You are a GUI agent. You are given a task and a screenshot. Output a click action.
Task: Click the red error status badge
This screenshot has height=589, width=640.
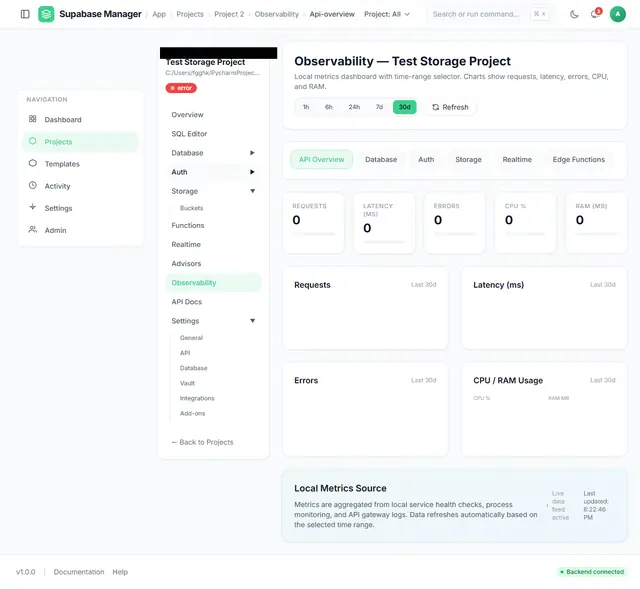pyautogui.click(x=181, y=88)
